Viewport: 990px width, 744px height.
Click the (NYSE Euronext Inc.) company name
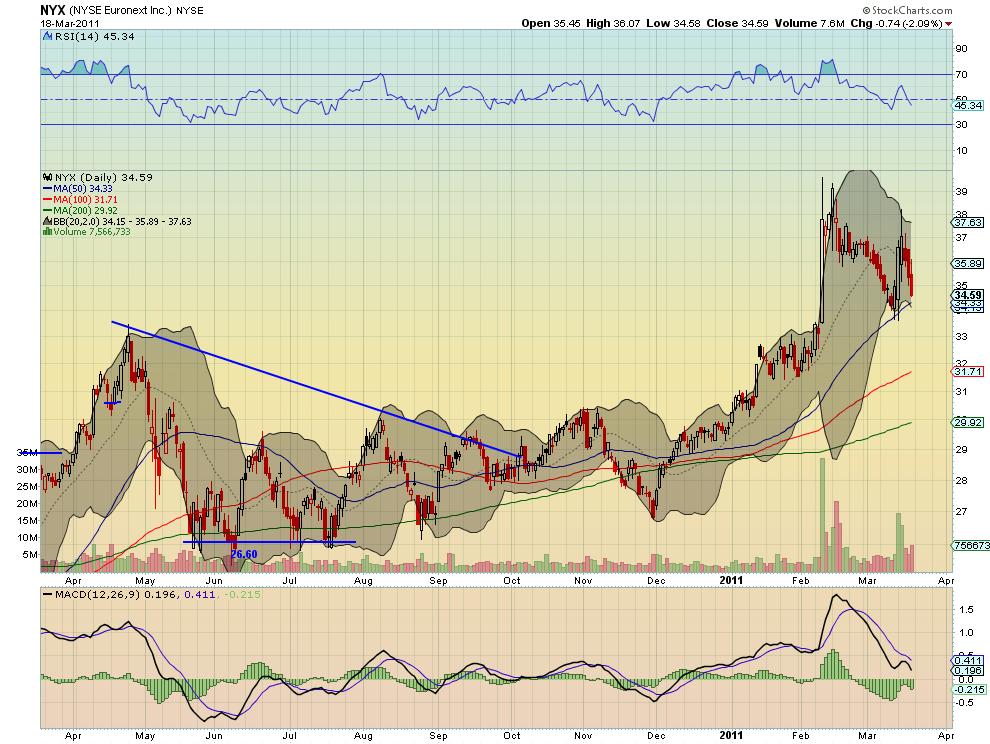(120, 11)
